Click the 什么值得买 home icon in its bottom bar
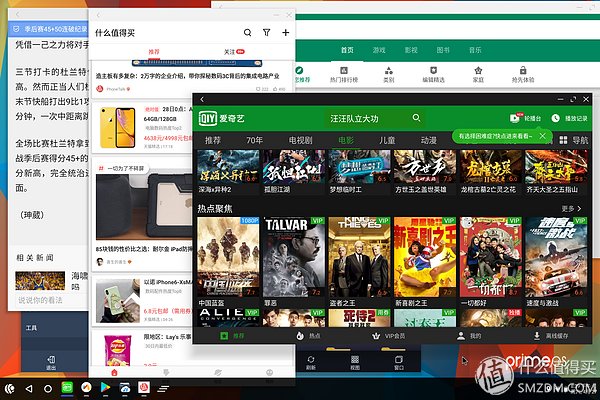Screen dimensions: 600x400 (x=114, y=372)
